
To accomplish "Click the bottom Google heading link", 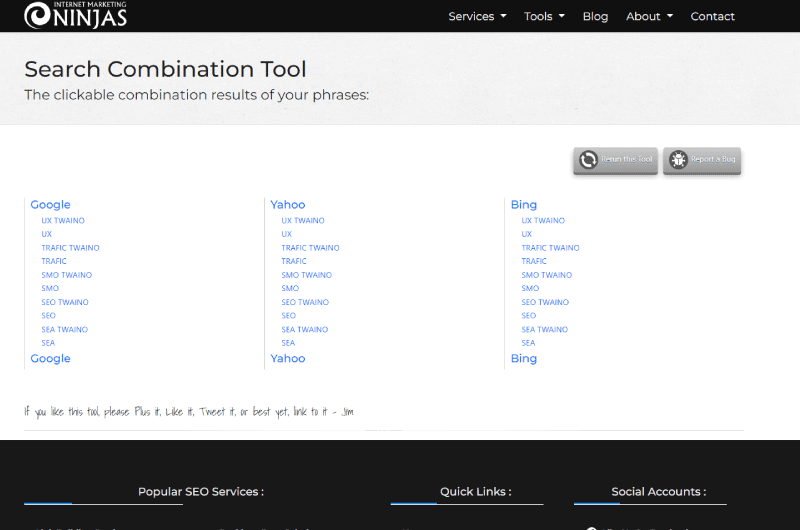I will [x=51, y=359].
